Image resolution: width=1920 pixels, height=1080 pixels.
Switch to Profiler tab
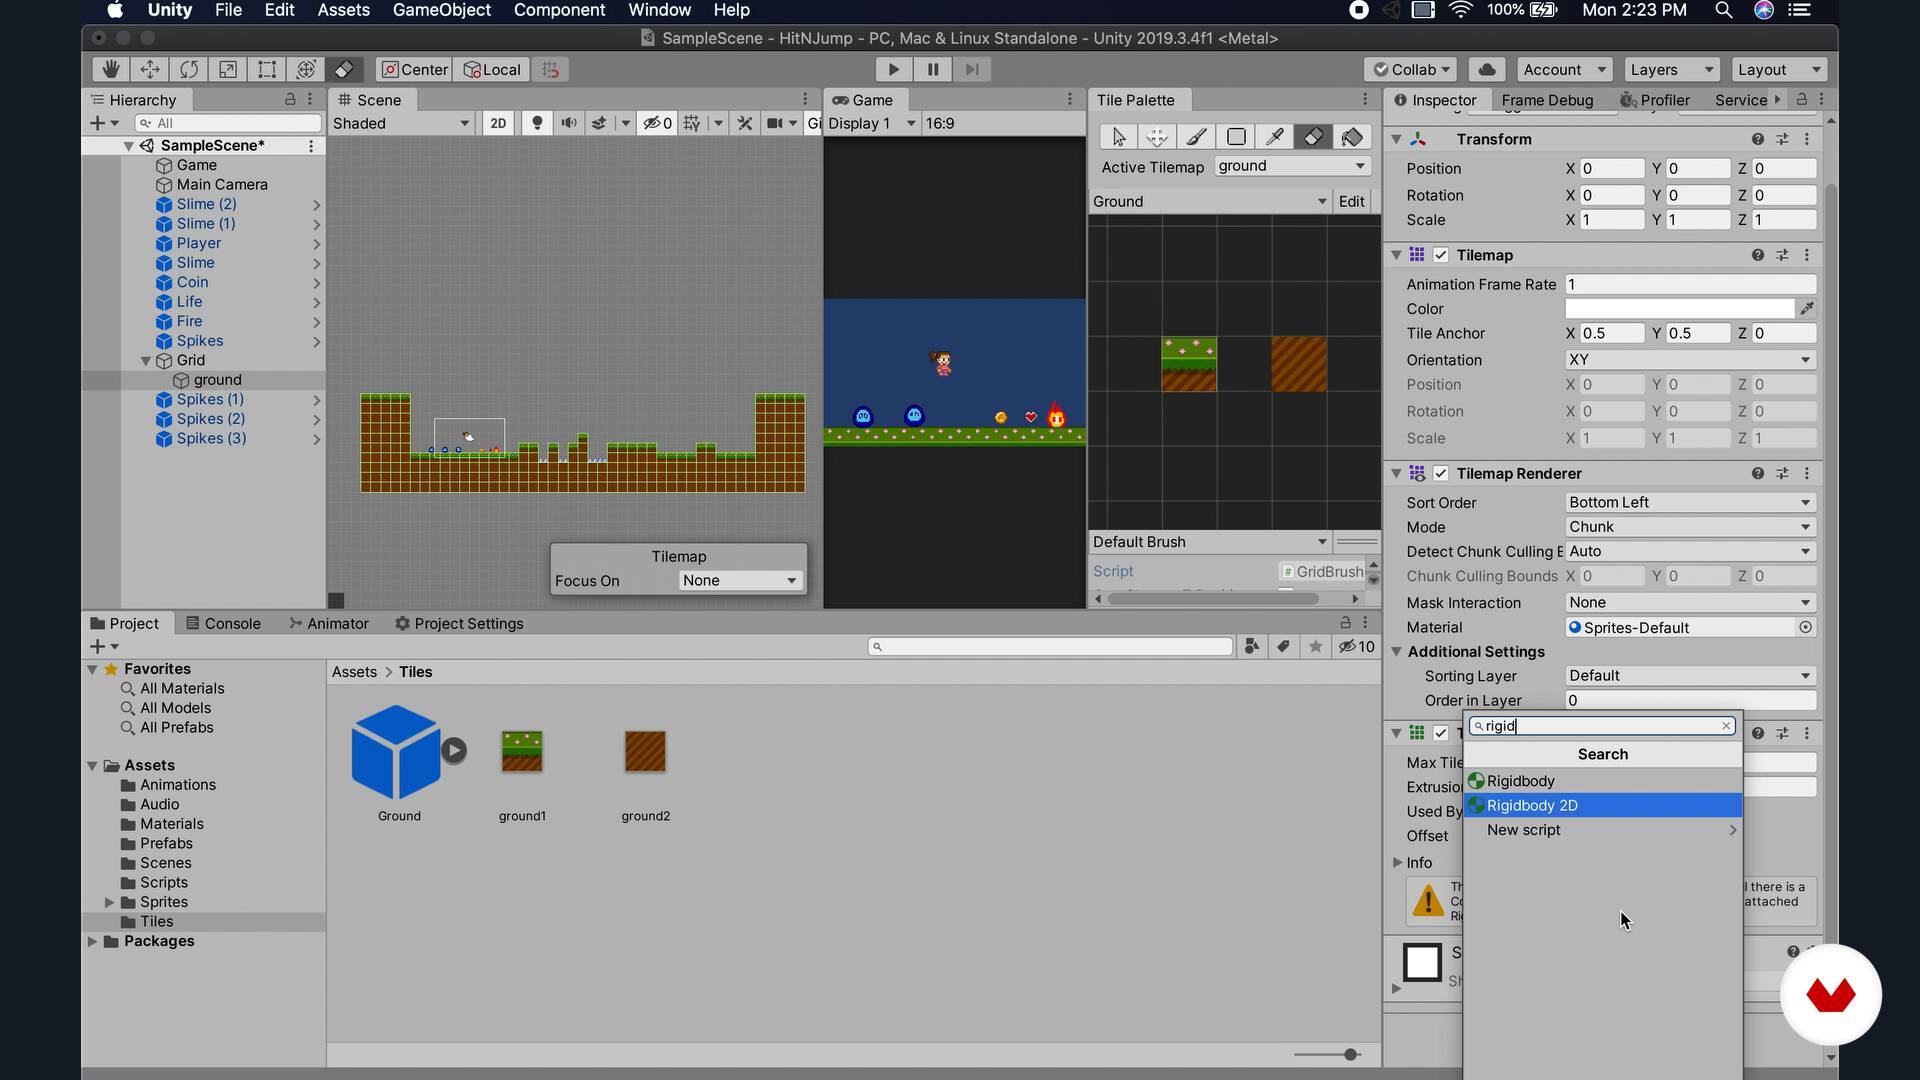point(1655,100)
